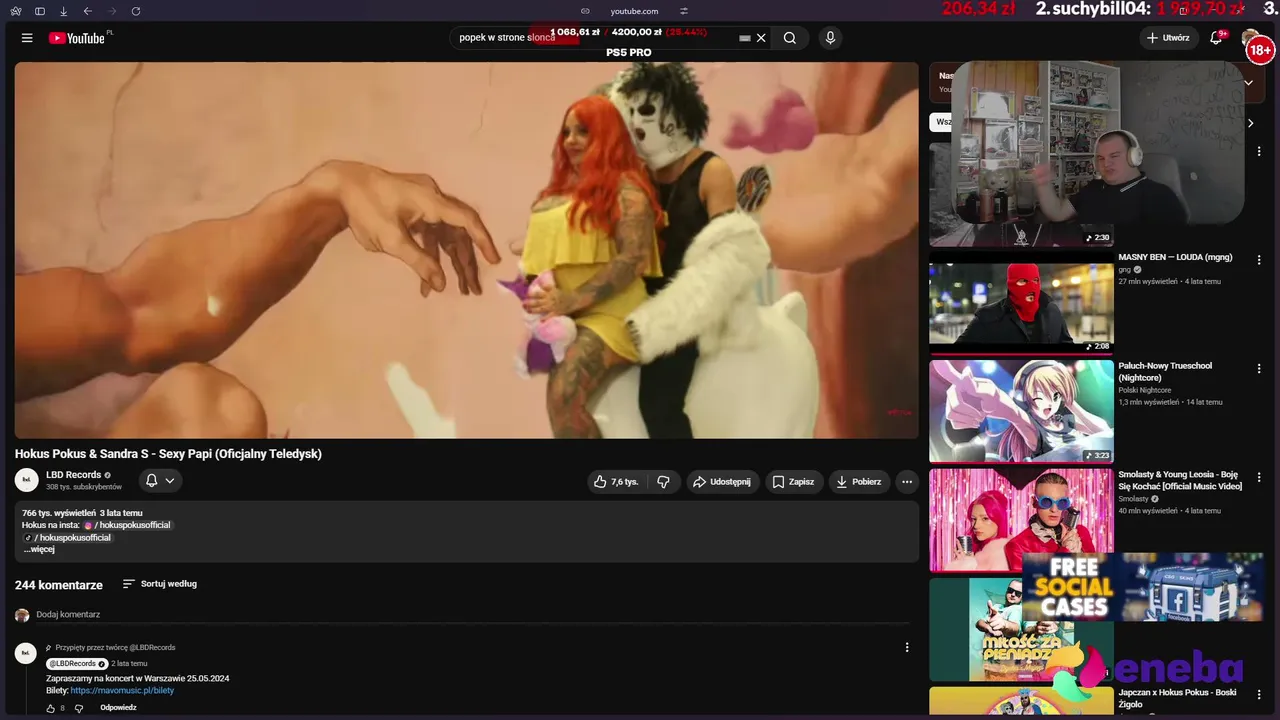Open options for Smolasty & Young Leosia video
Screen dimensions: 1280x720
pos(1259,478)
